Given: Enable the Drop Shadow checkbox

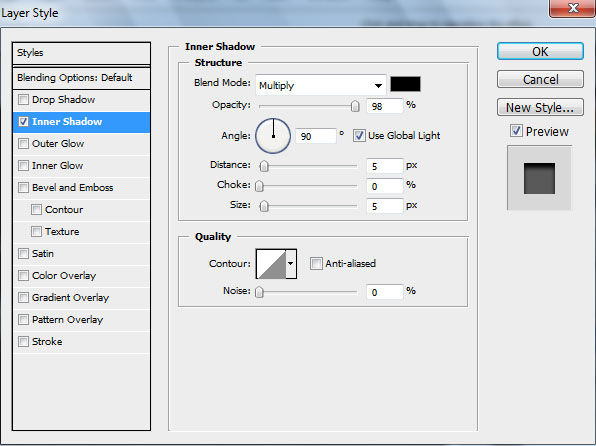Looking at the screenshot, I should (x=24, y=100).
